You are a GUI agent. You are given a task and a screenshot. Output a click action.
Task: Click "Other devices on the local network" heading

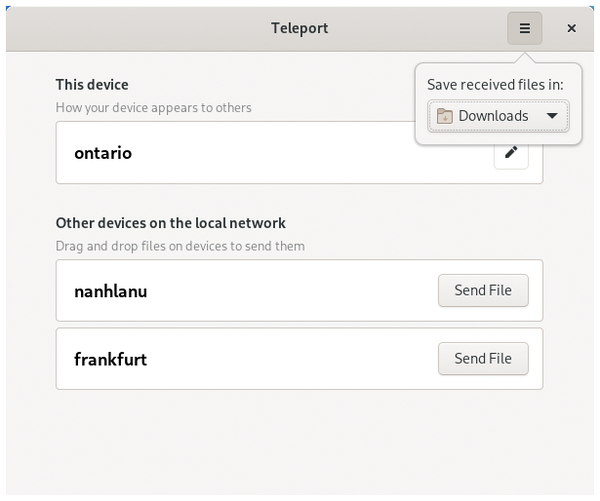171,223
